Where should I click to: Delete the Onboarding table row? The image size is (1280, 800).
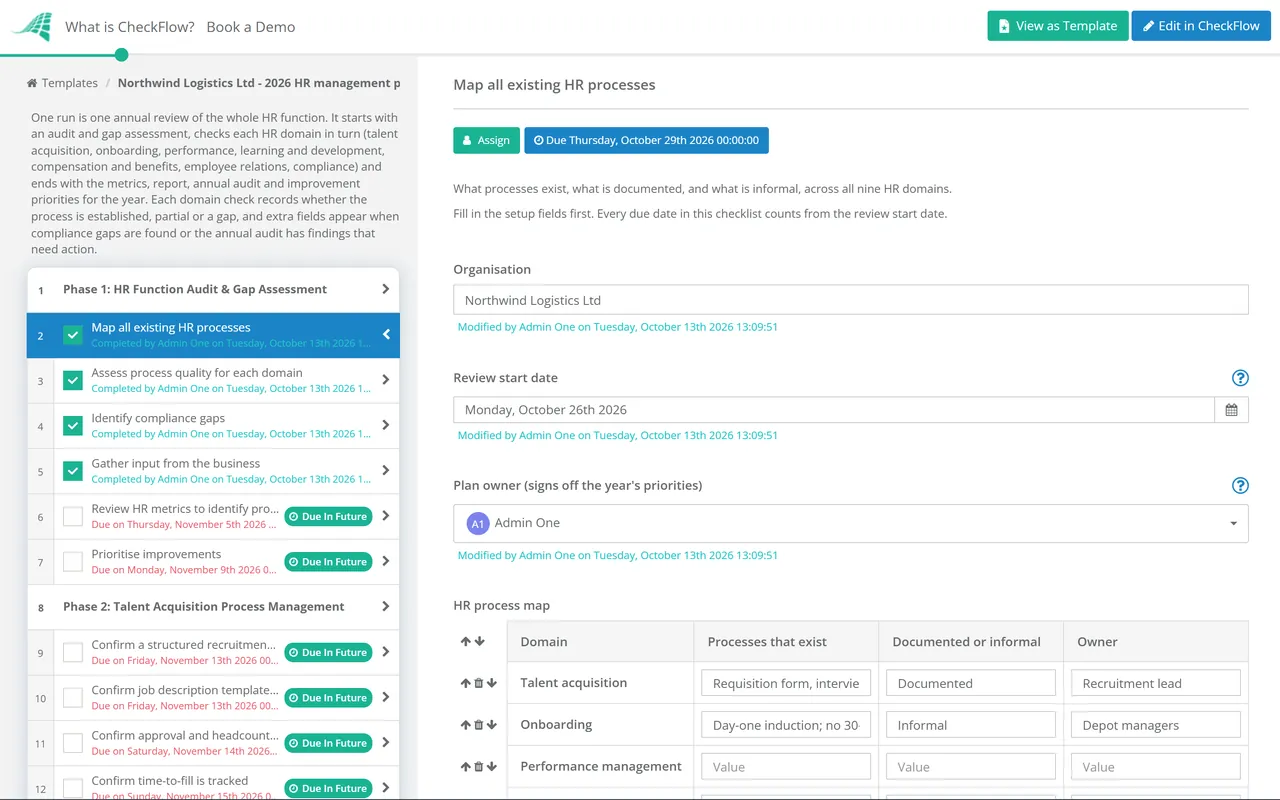tap(478, 725)
